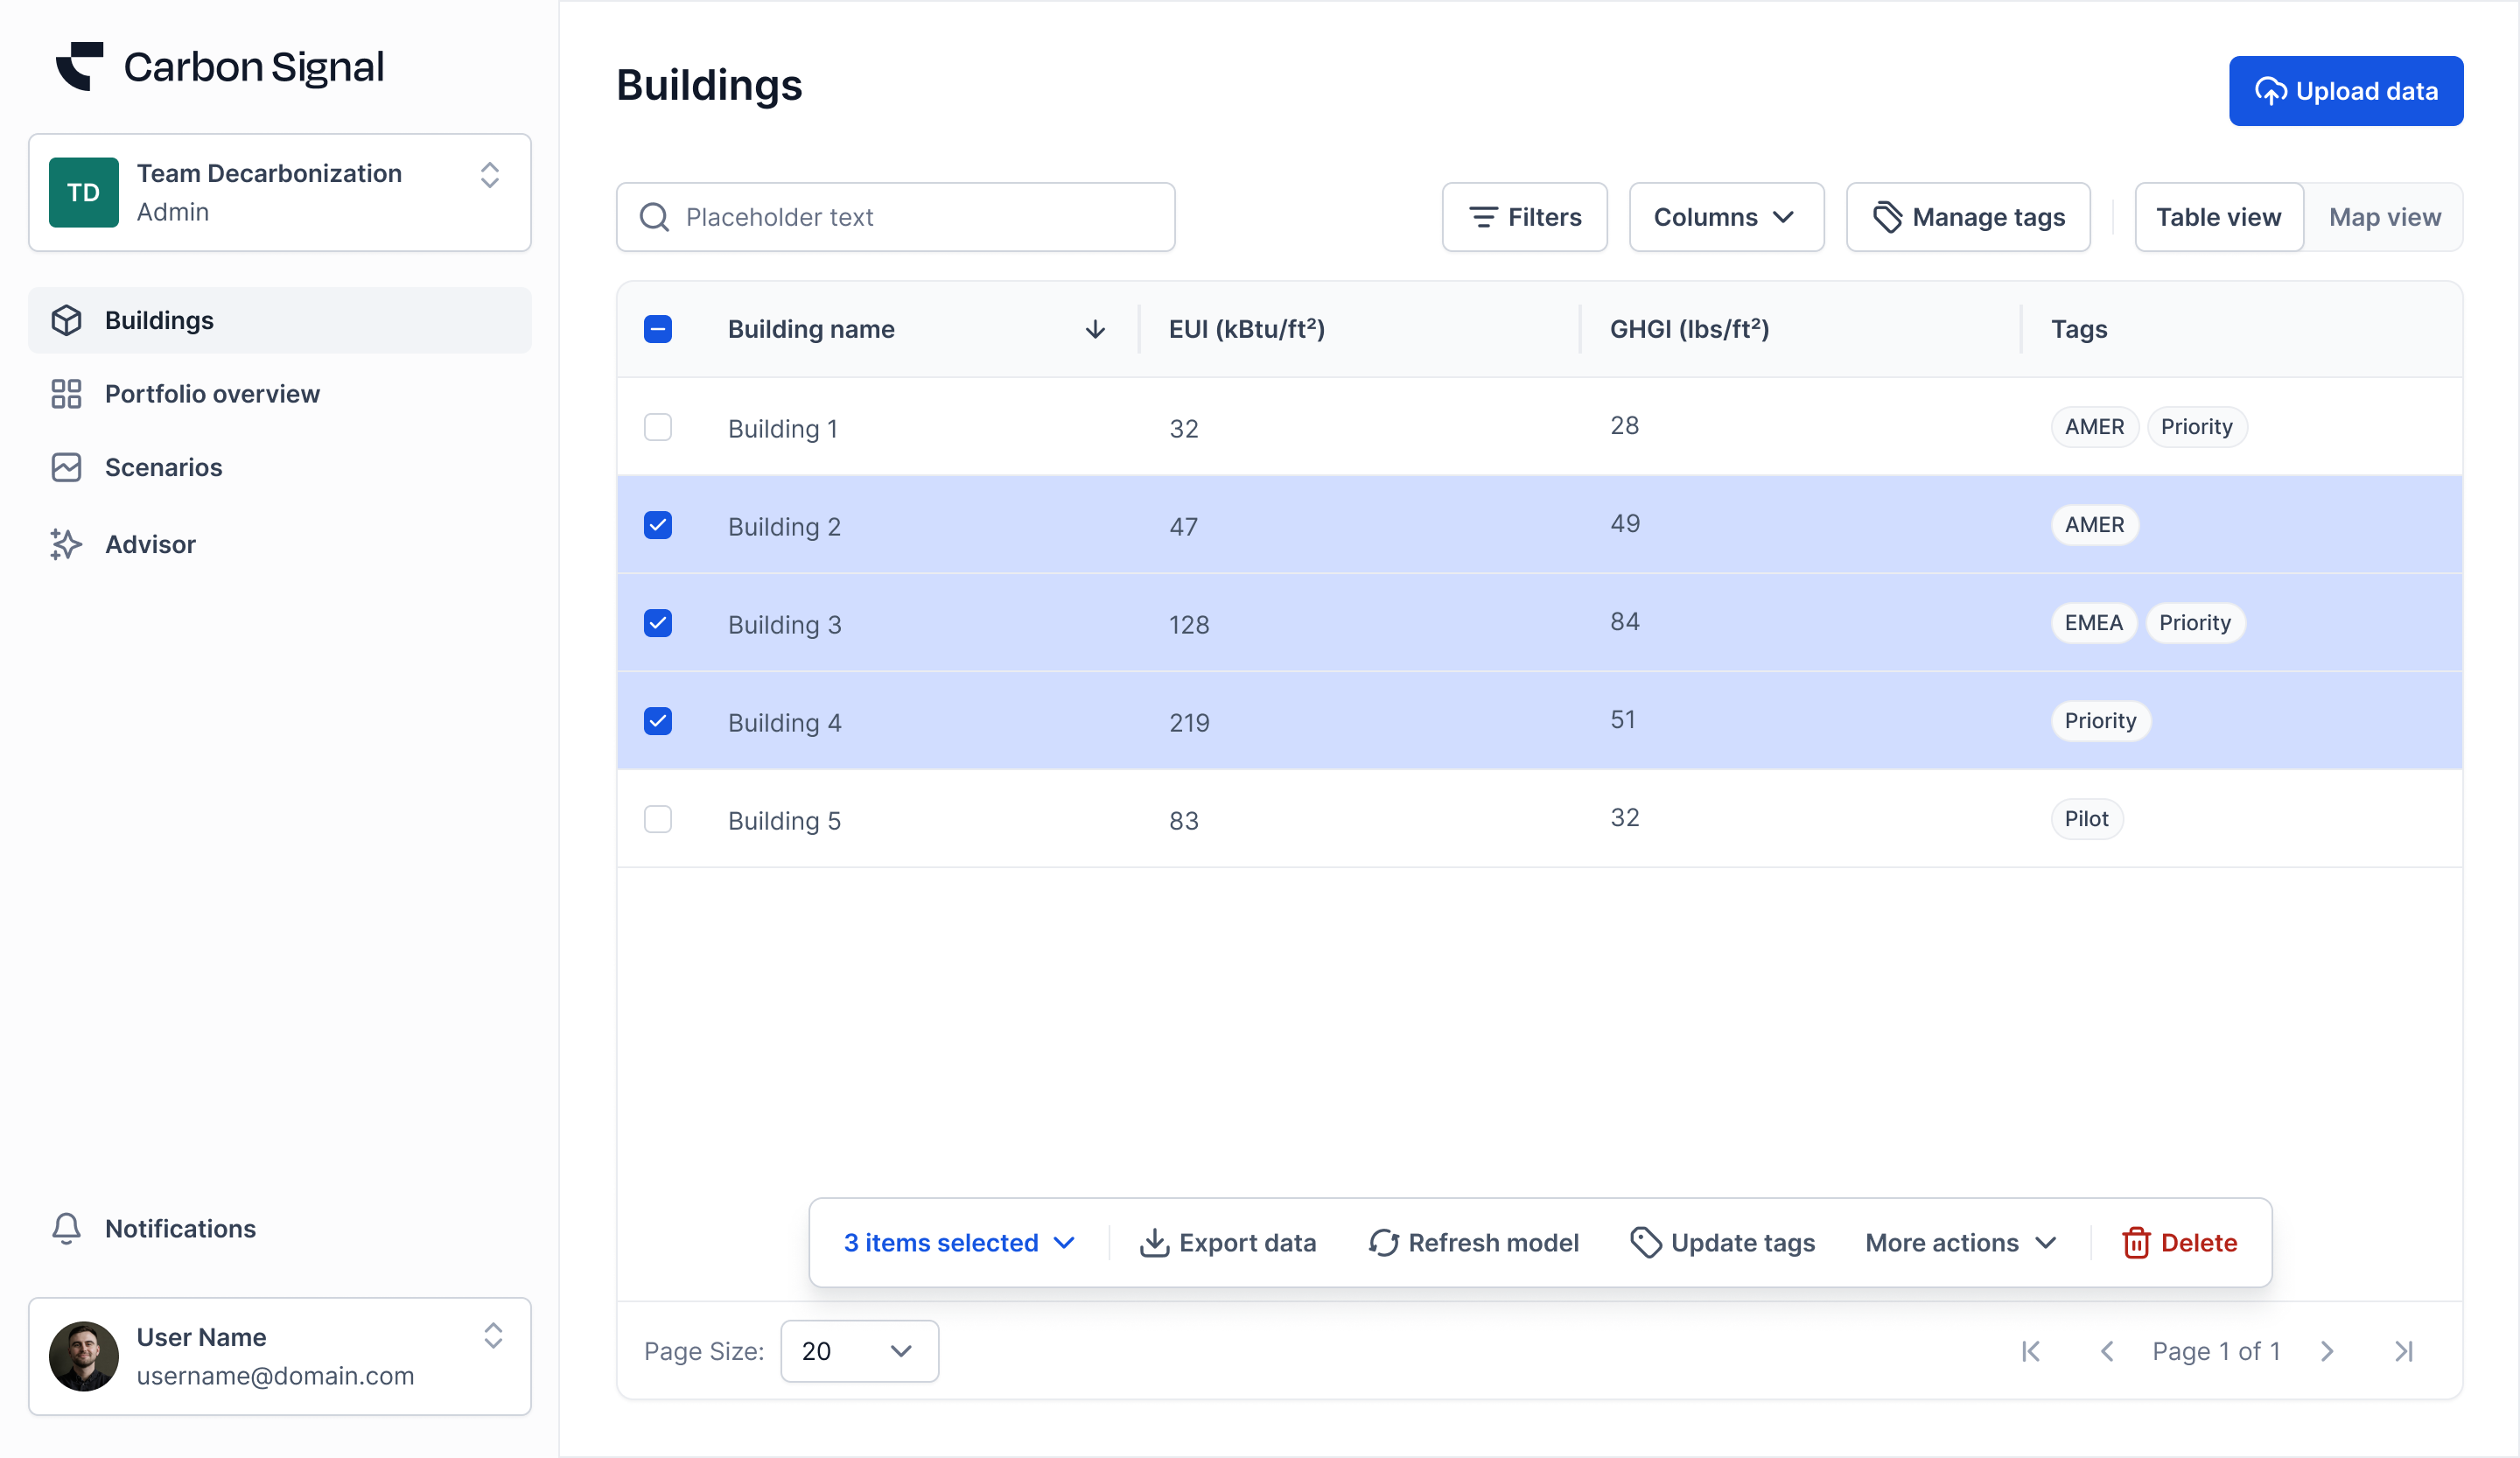Open Buildings in the sidebar
Viewport: 2520px width, 1458px height.
tap(160, 320)
